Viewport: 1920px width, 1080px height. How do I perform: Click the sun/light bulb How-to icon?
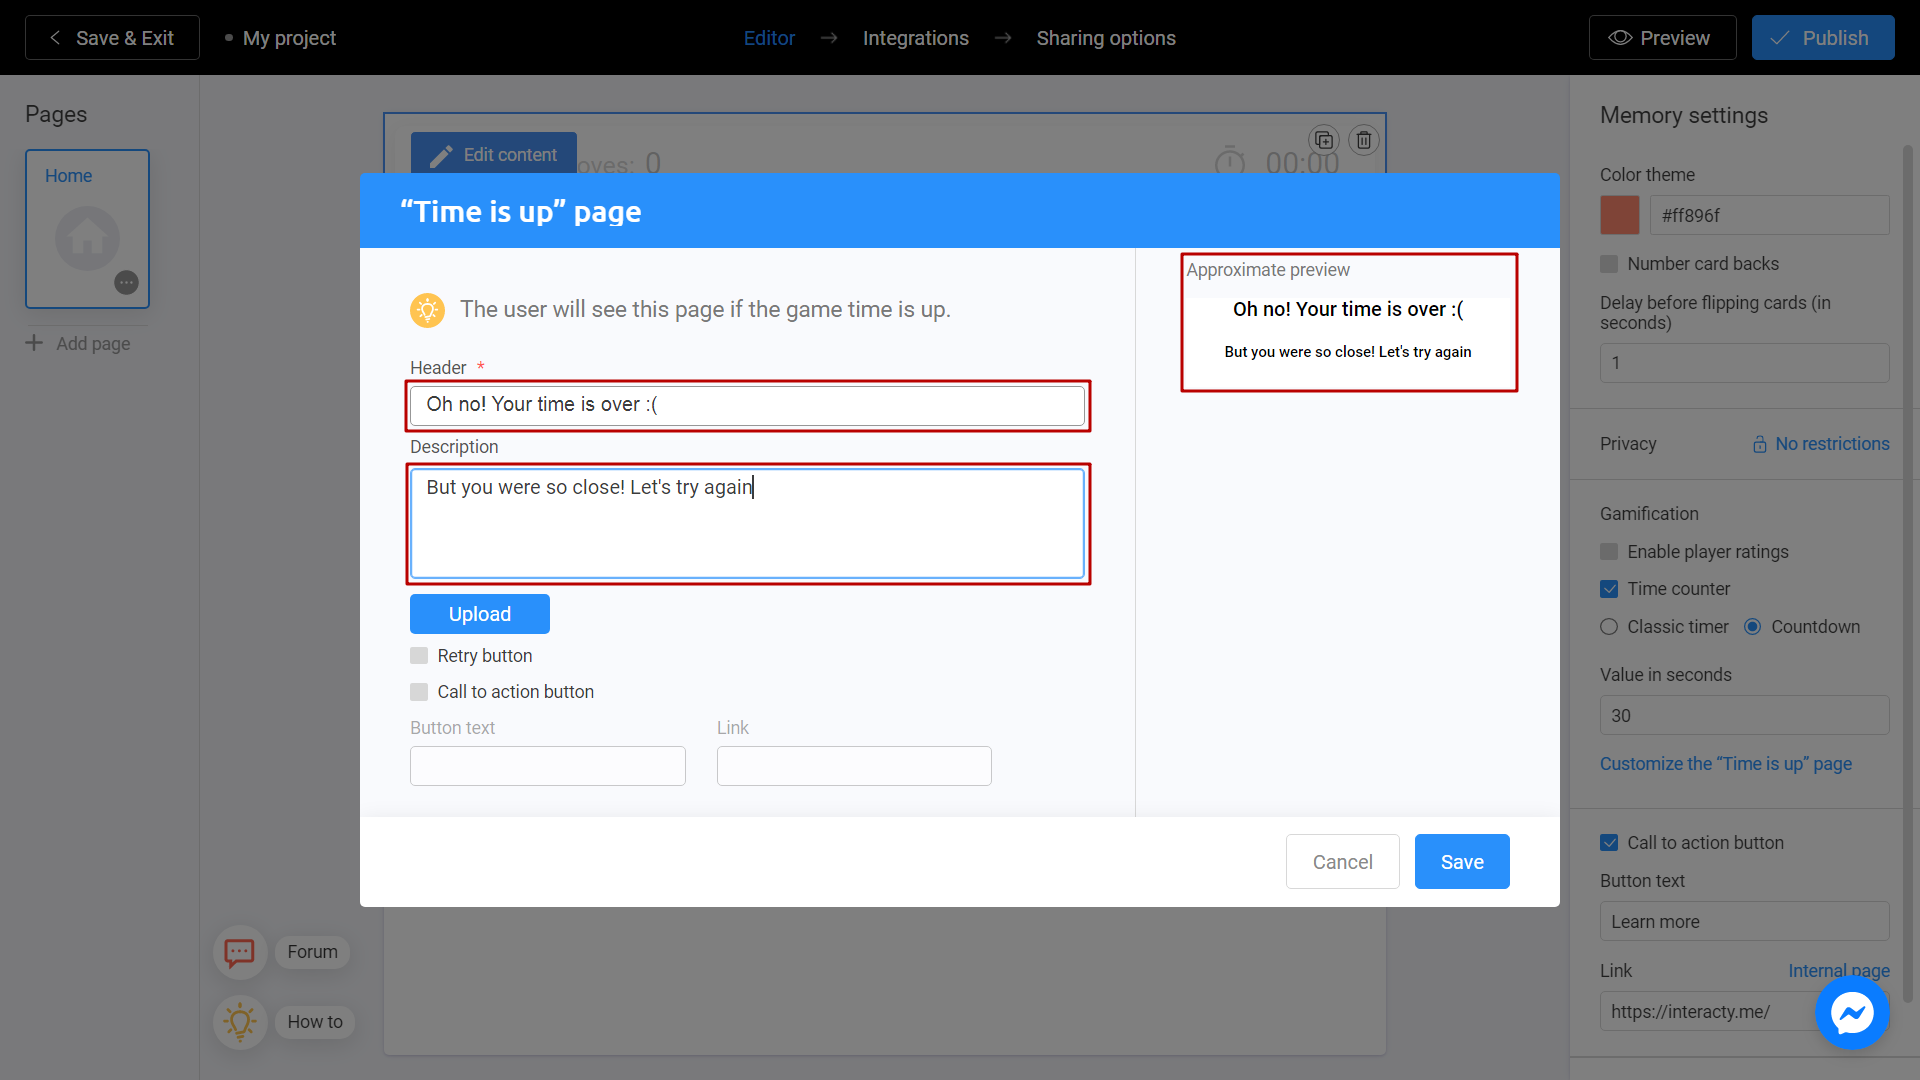(x=239, y=1021)
